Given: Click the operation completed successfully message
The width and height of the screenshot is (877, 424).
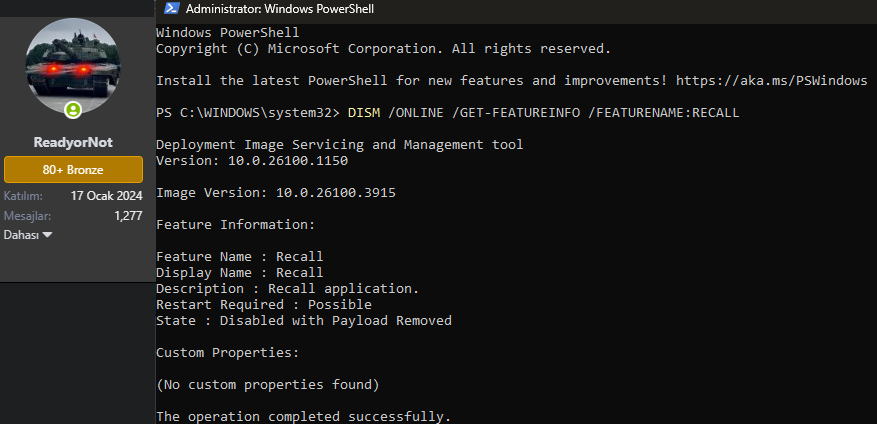Looking at the screenshot, I should [304, 416].
